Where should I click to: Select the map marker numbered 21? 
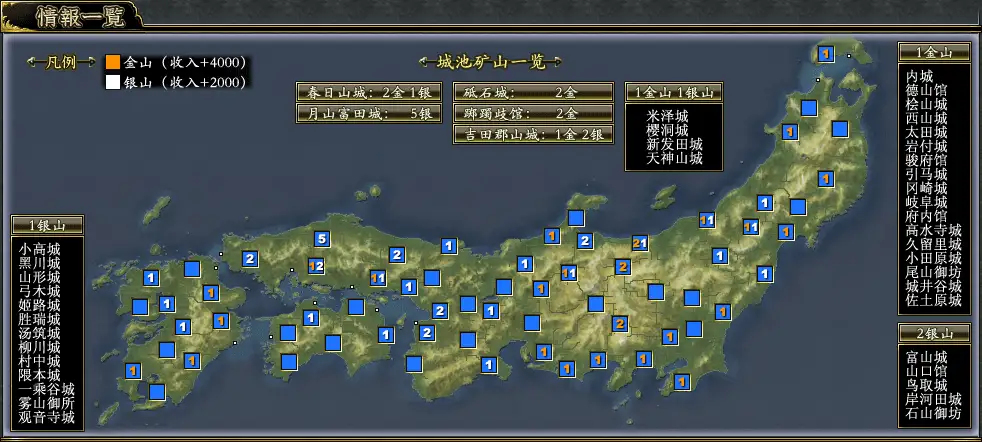639,244
